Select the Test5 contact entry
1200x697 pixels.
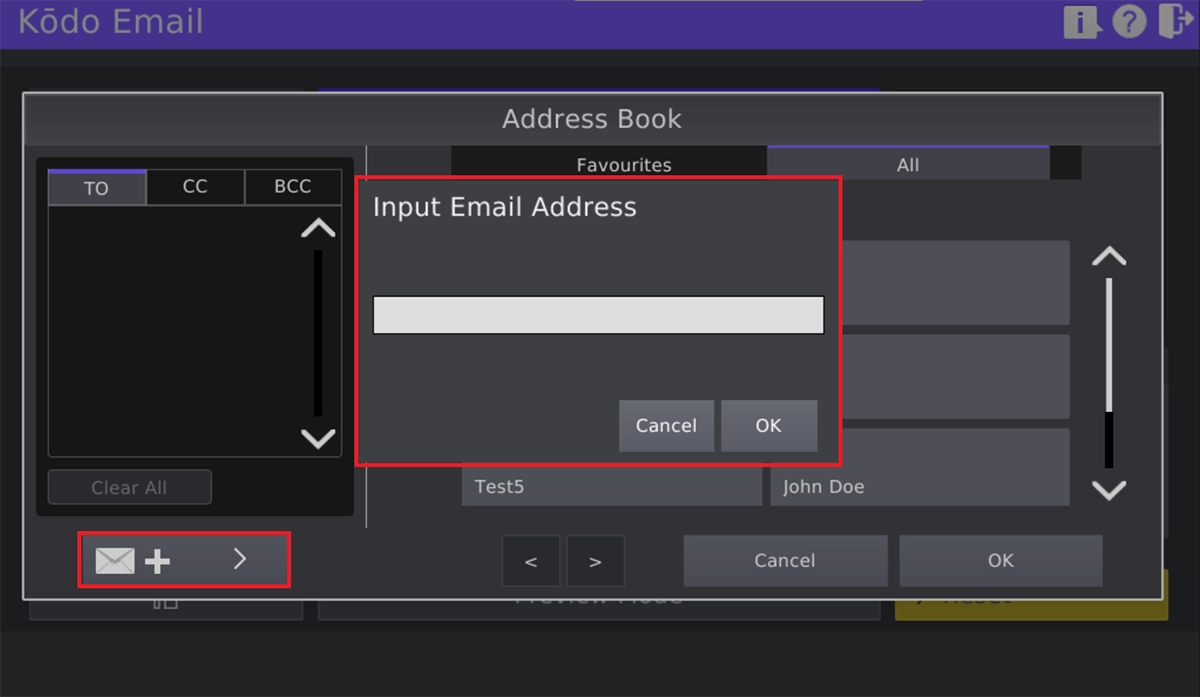[x=611, y=486]
